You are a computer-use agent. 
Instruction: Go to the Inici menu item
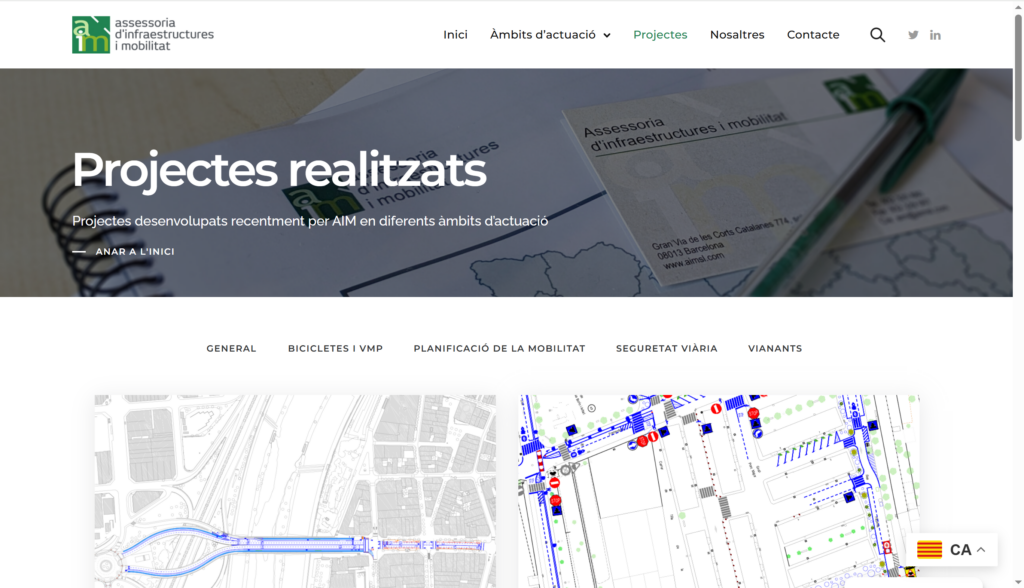tap(455, 35)
